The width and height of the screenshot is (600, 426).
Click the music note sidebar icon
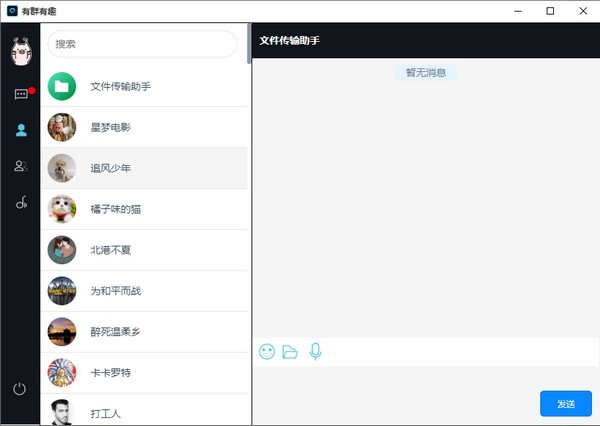click(20, 203)
